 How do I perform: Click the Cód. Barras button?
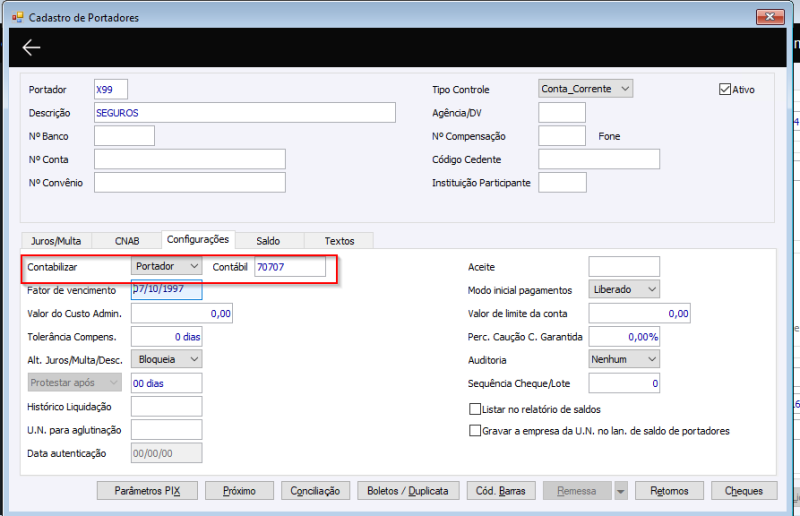(x=501, y=491)
